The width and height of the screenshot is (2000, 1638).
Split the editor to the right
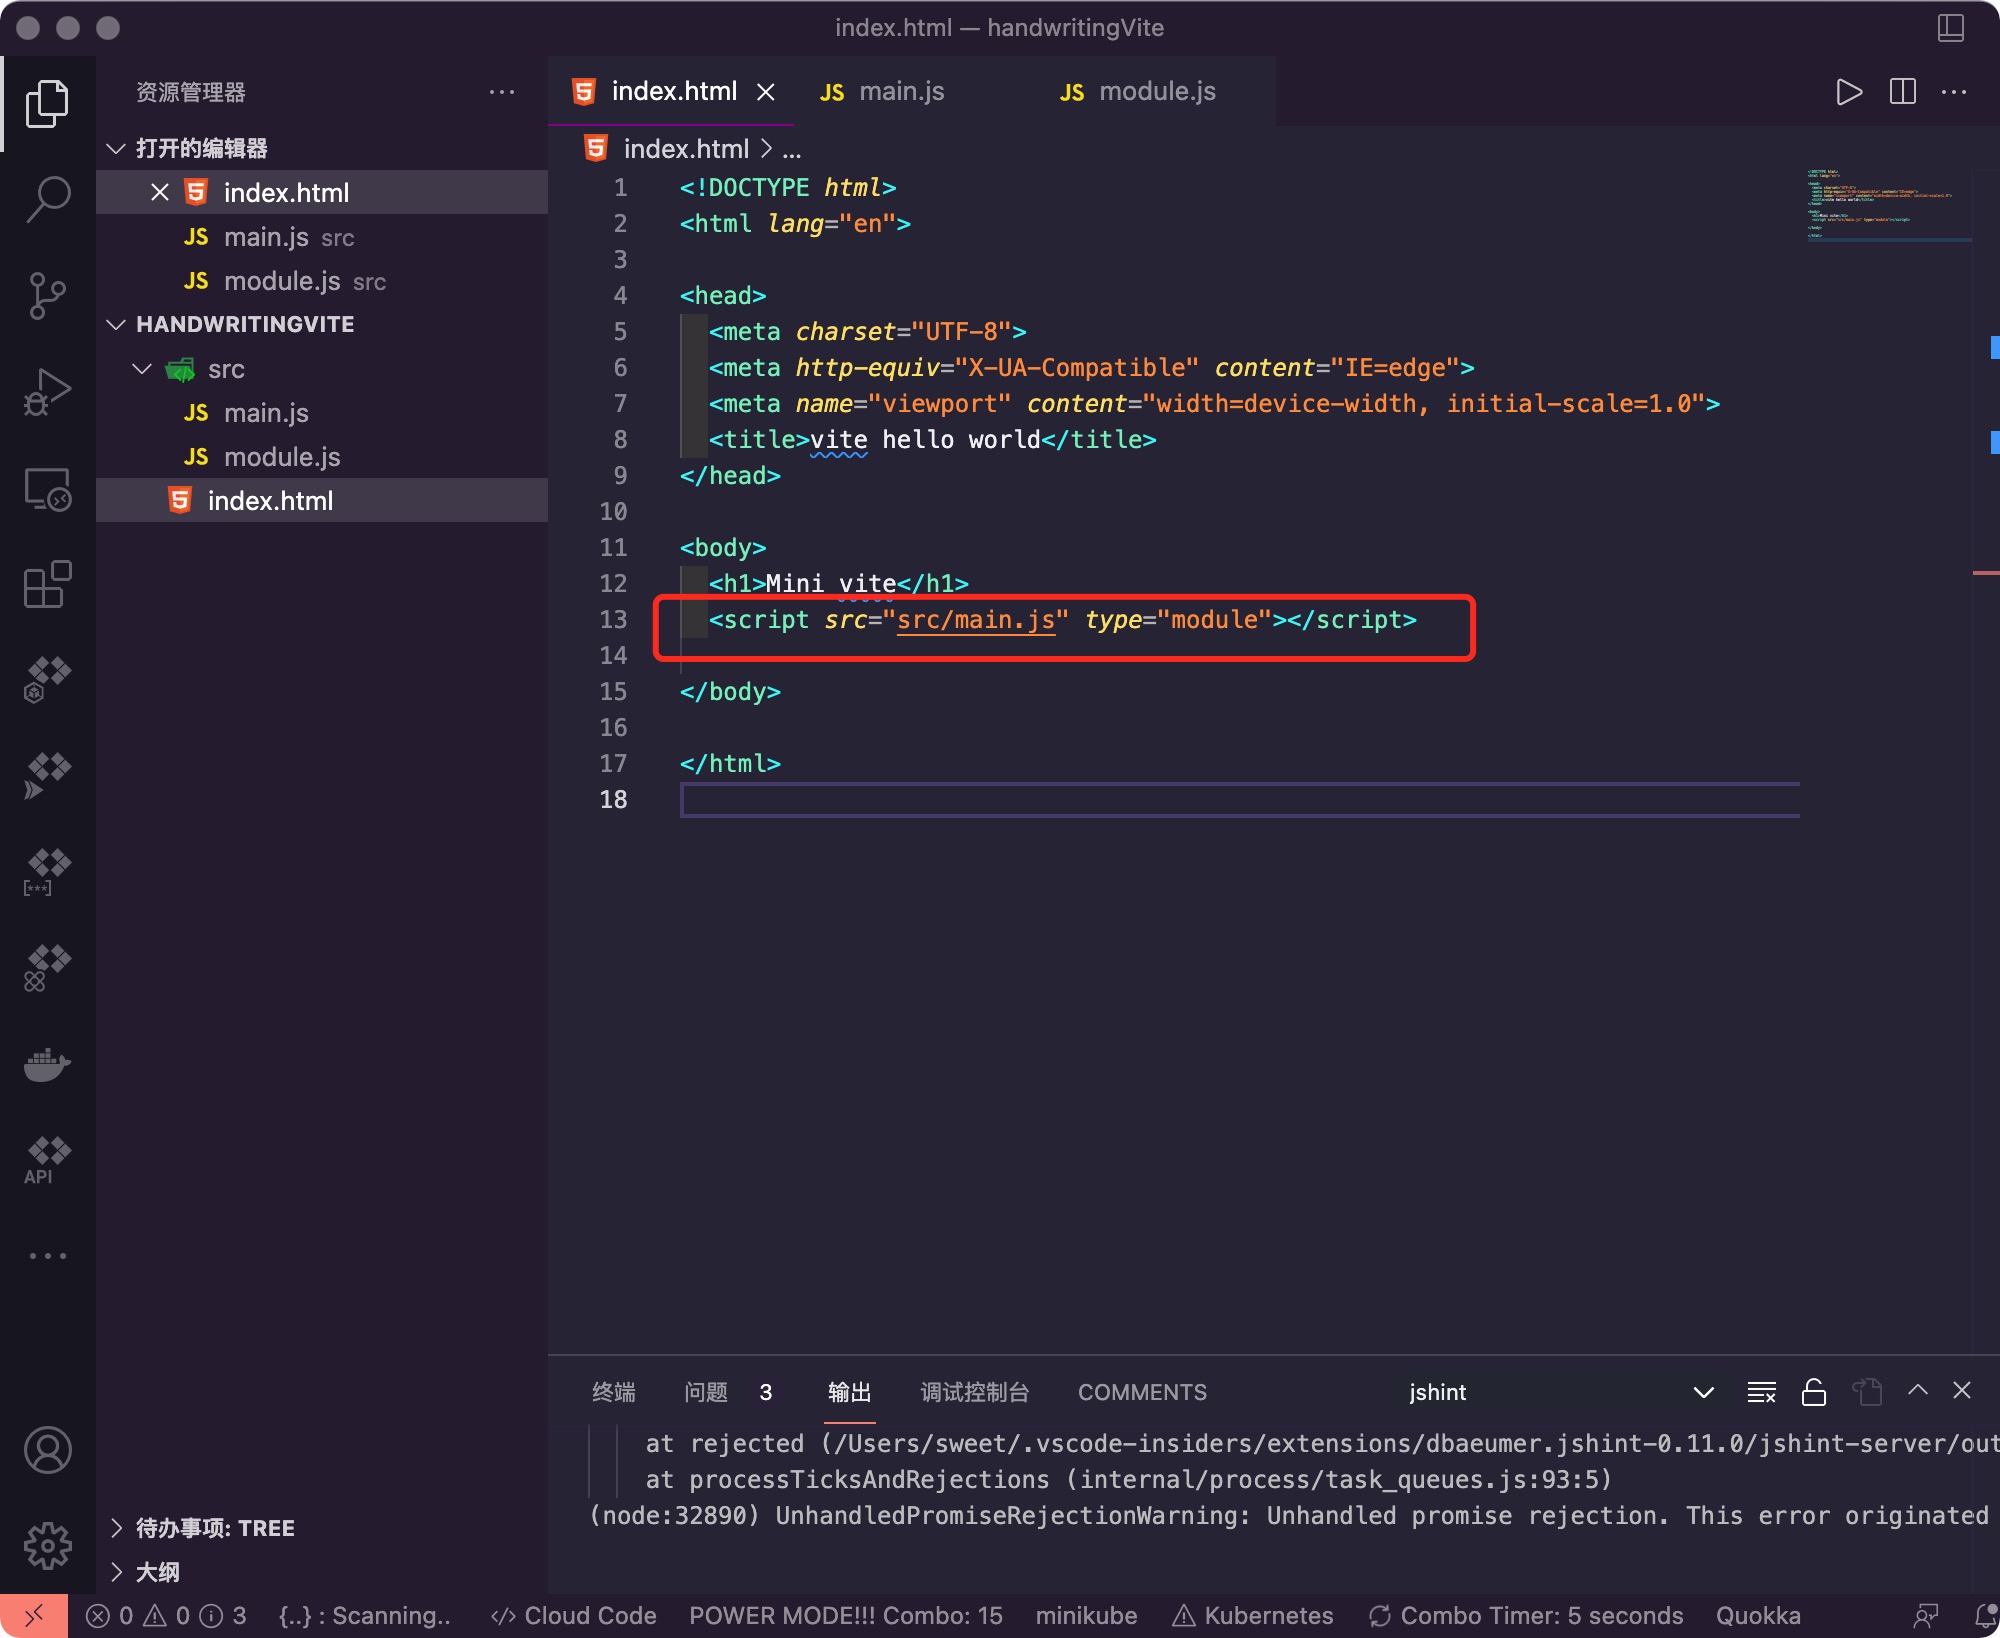pos(1902,92)
